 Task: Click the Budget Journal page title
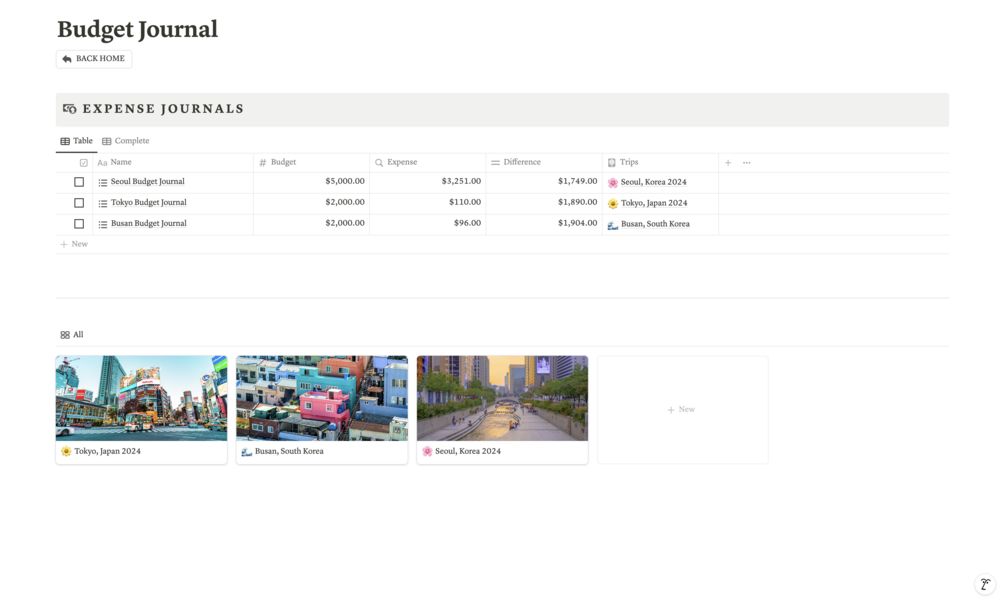(x=137, y=29)
